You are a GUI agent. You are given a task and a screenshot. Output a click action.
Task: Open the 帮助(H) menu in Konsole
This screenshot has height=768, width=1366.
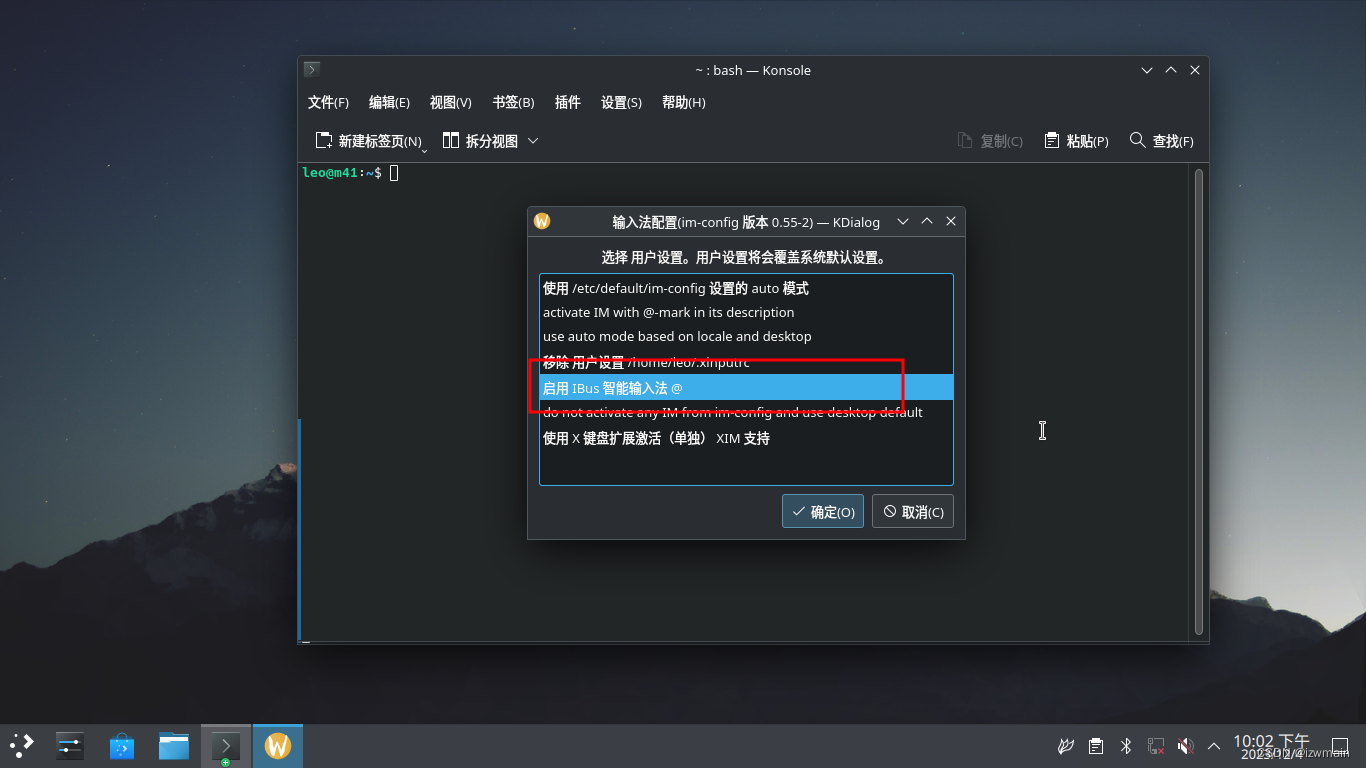(683, 102)
